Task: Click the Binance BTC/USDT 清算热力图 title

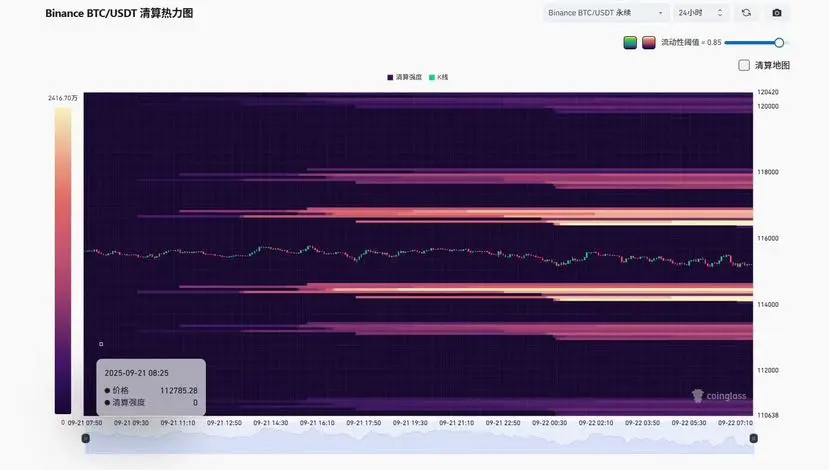Action: click(x=119, y=13)
